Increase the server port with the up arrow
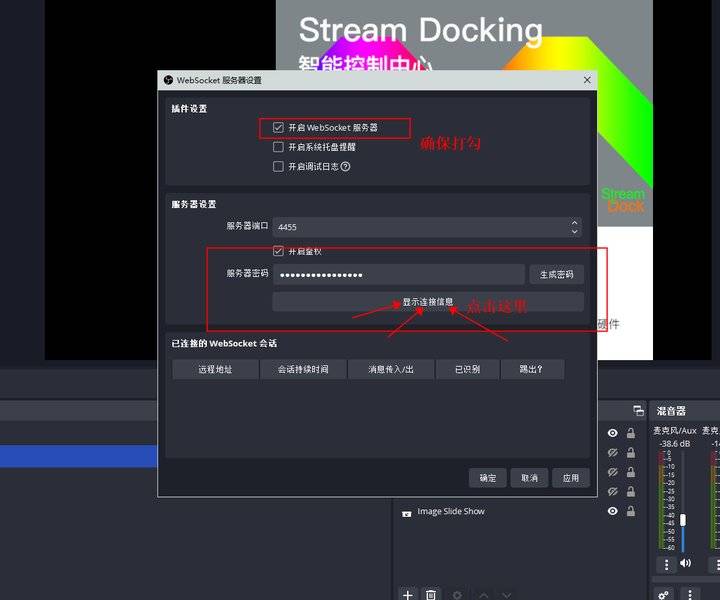 pos(574,222)
